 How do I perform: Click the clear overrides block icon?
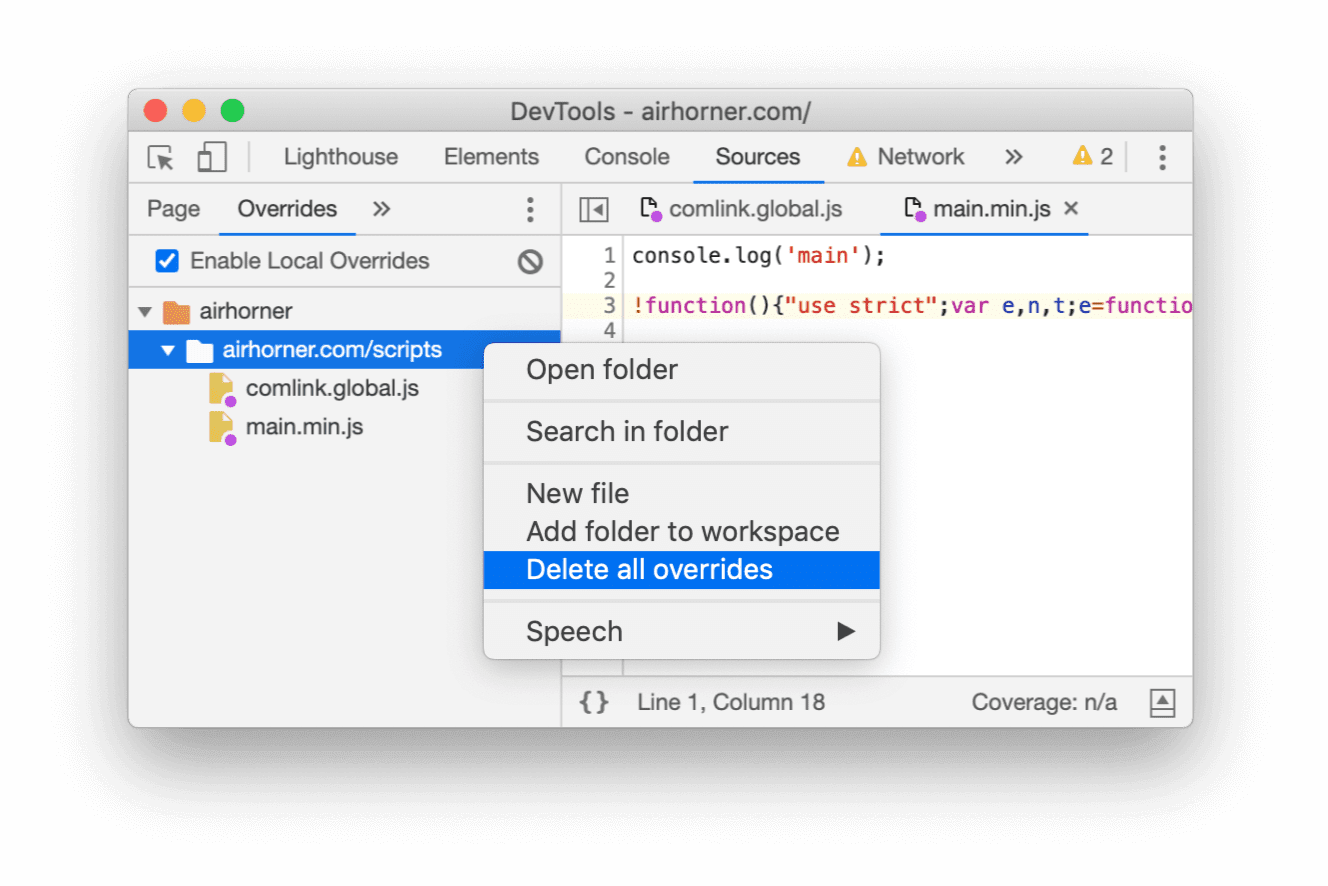[x=531, y=261]
